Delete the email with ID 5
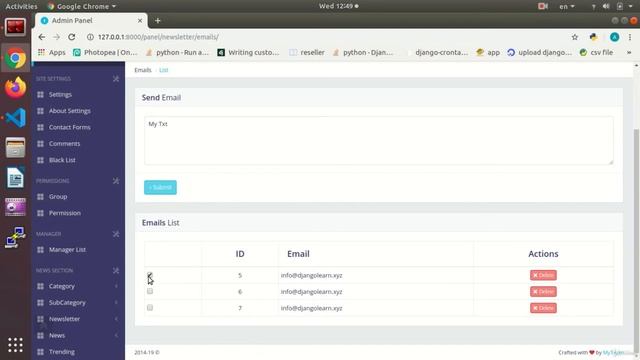Viewport: 640px width, 360px height. click(x=543, y=275)
